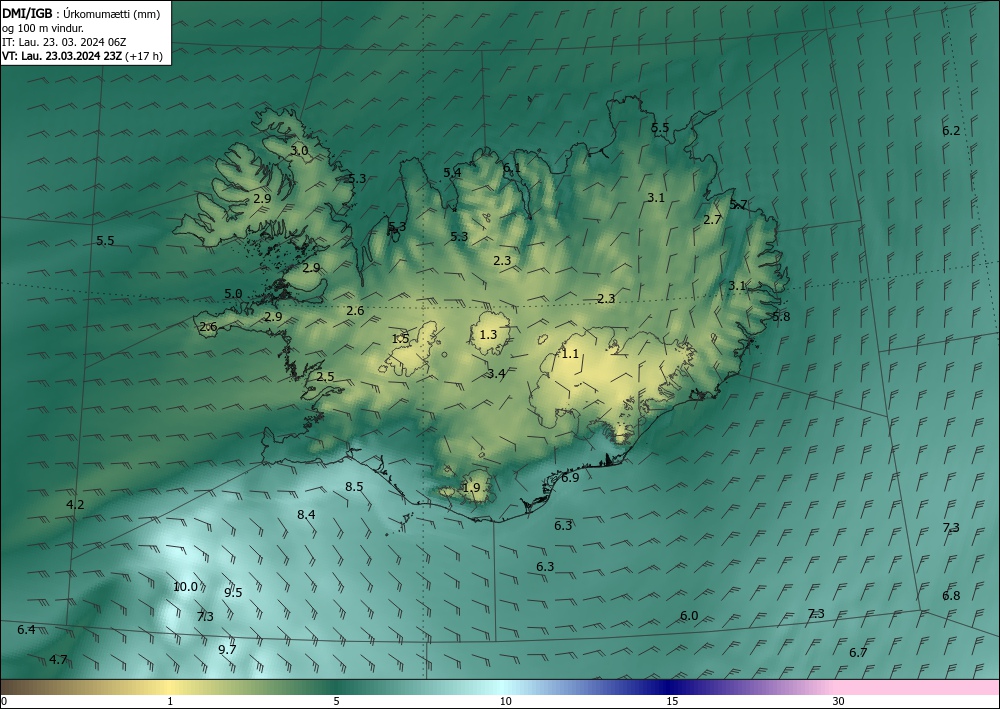
Task: Click the 'VT: Lau. 23.03.2024 23Z (+17 h)' line
Action: [x=82, y=56]
